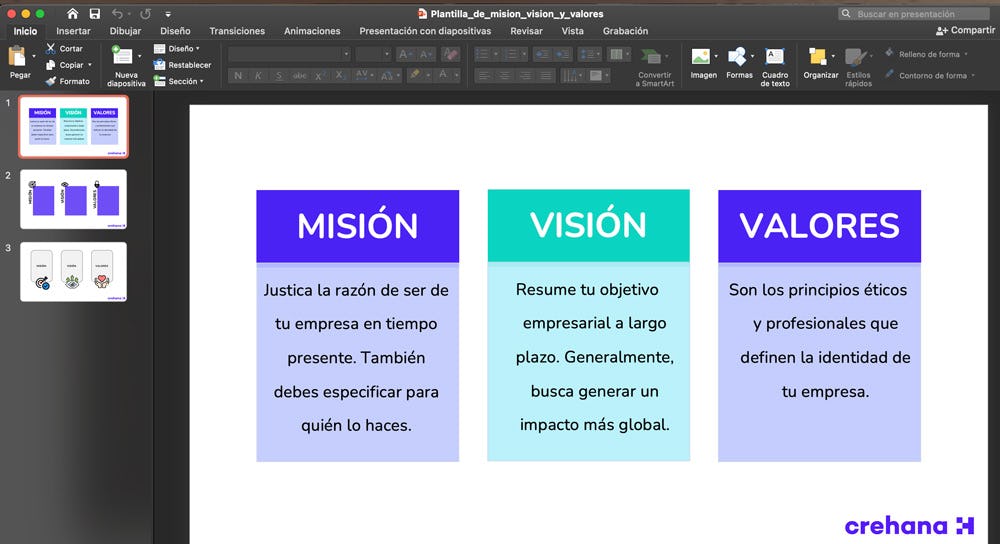Apply bulleted list
The image size is (1000, 544).
(x=482, y=55)
